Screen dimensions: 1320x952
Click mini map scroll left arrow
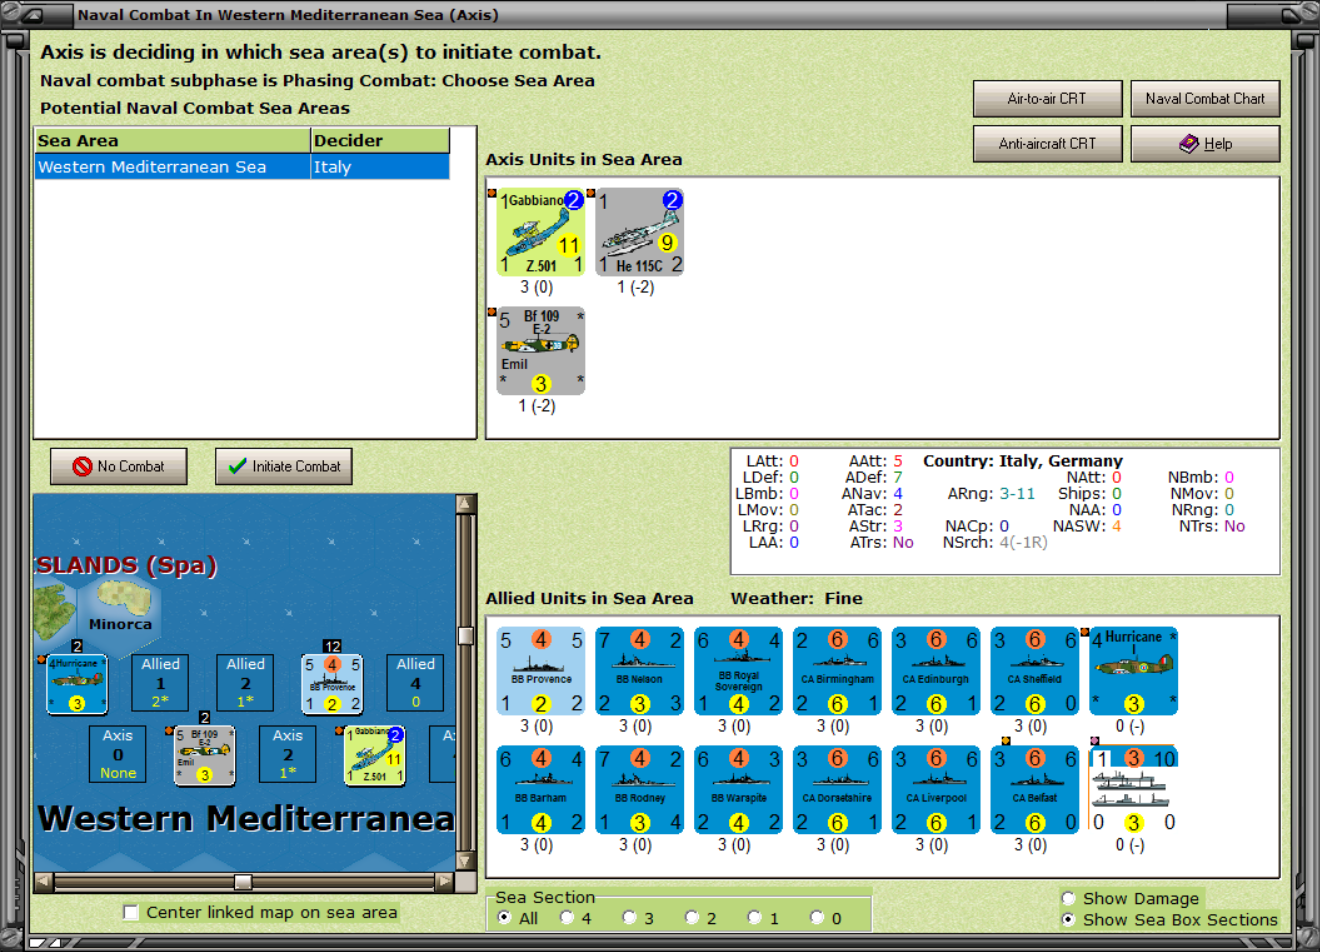(44, 881)
